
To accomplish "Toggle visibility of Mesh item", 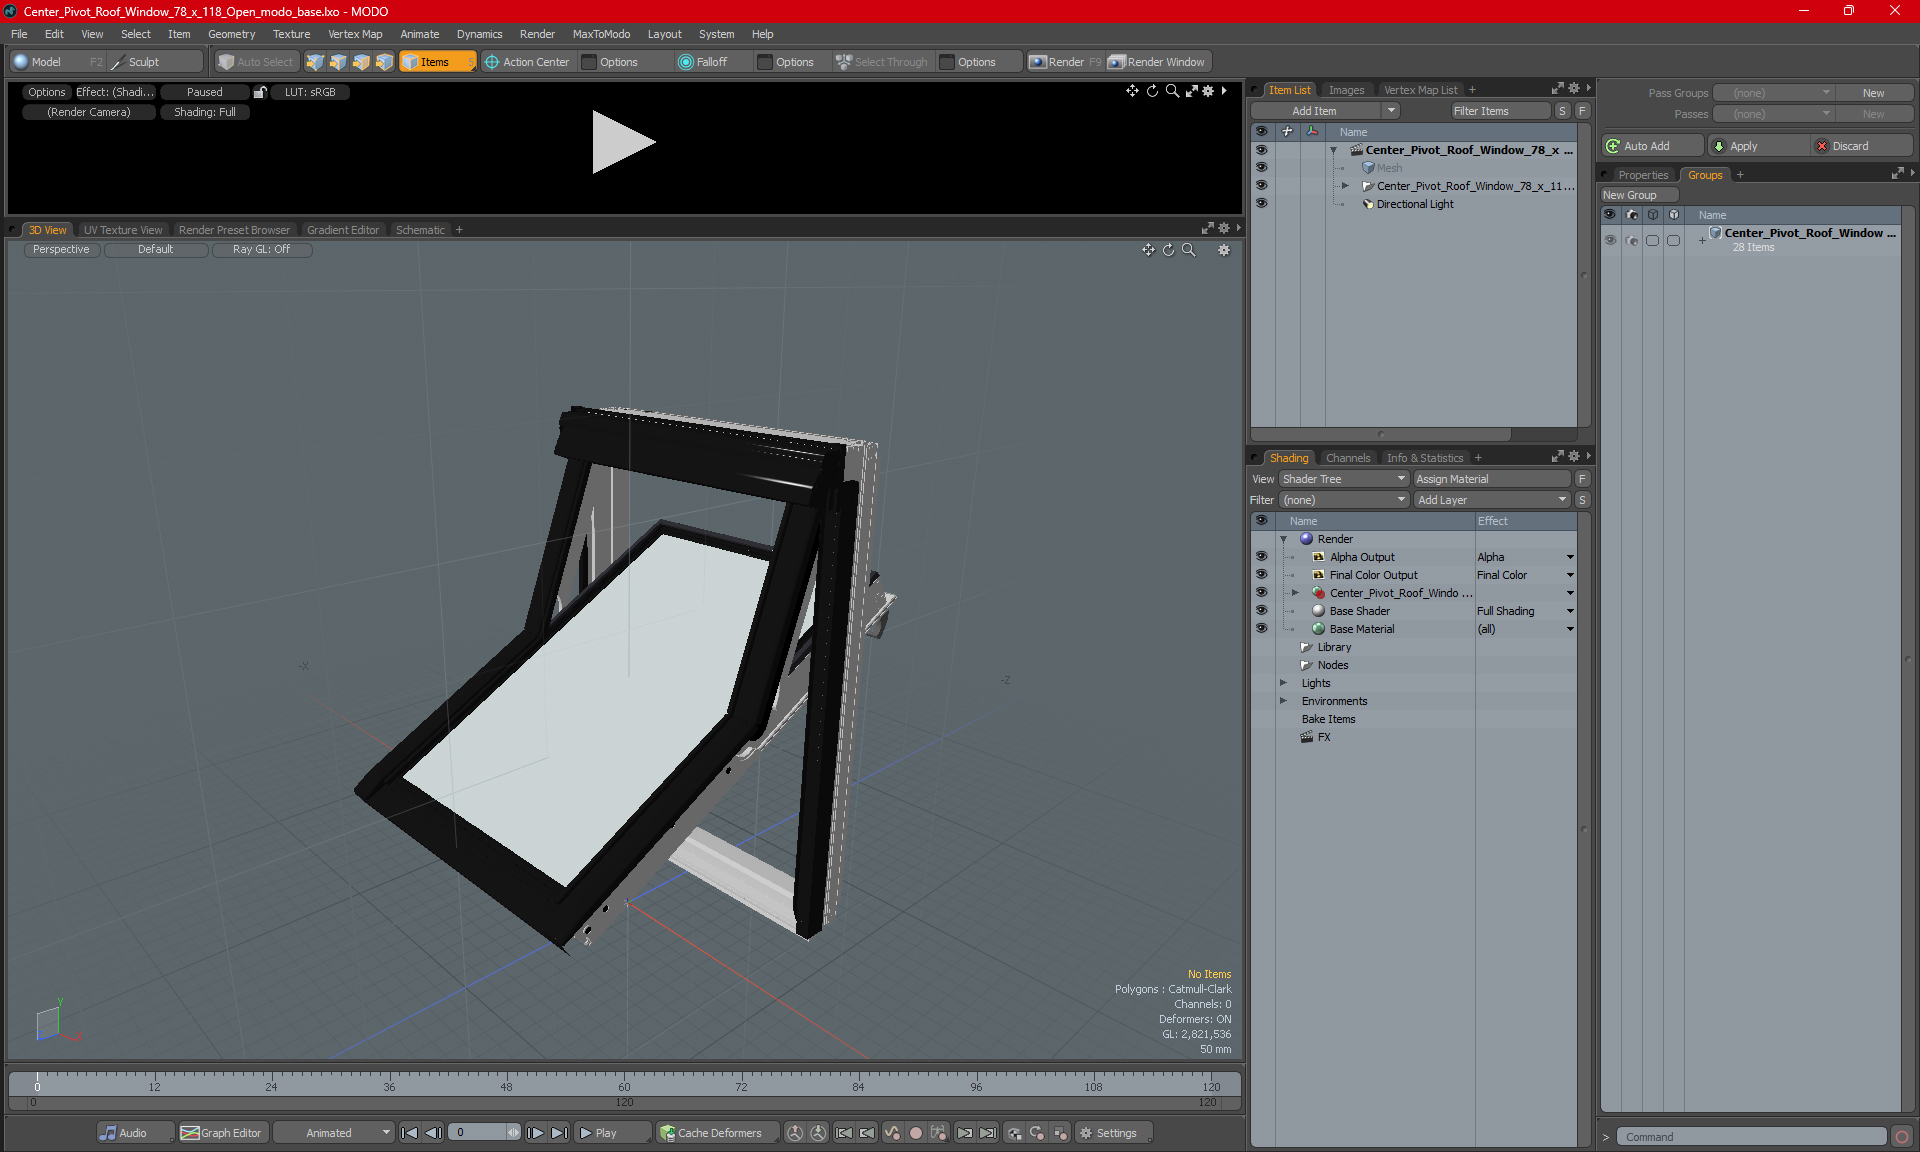I will coord(1261,167).
